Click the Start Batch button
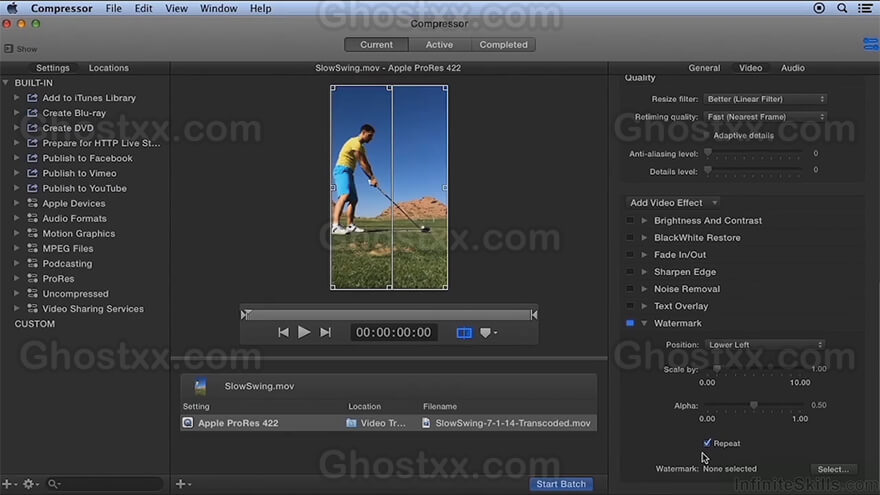The width and height of the screenshot is (880, 495). tap(561, 484)
